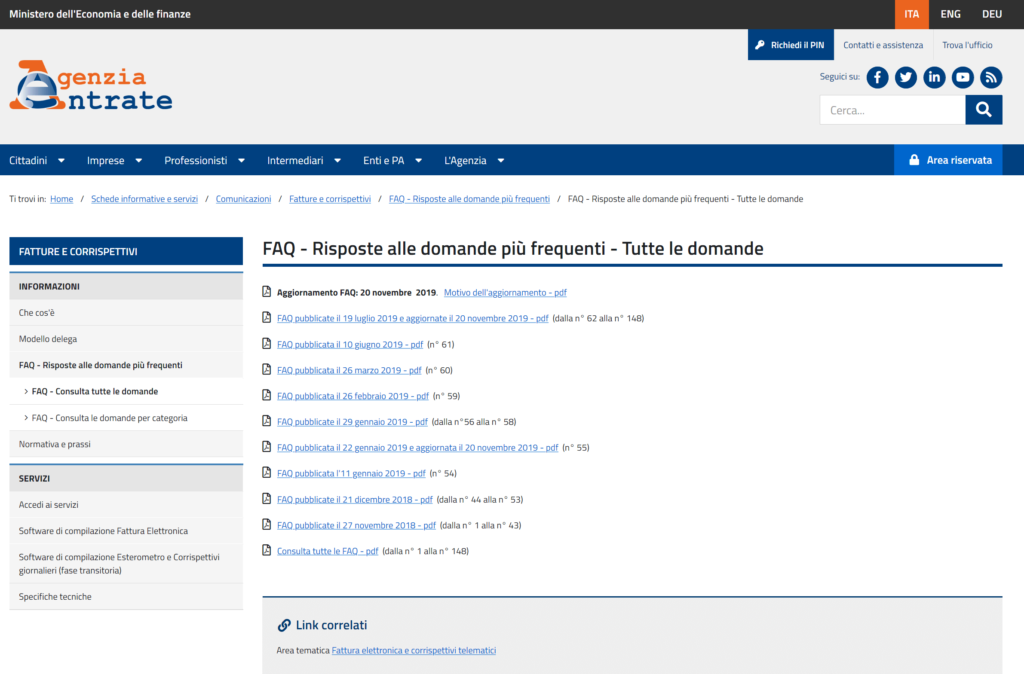
Task: Switch language to ITA
Action: [x=912, y=14]
